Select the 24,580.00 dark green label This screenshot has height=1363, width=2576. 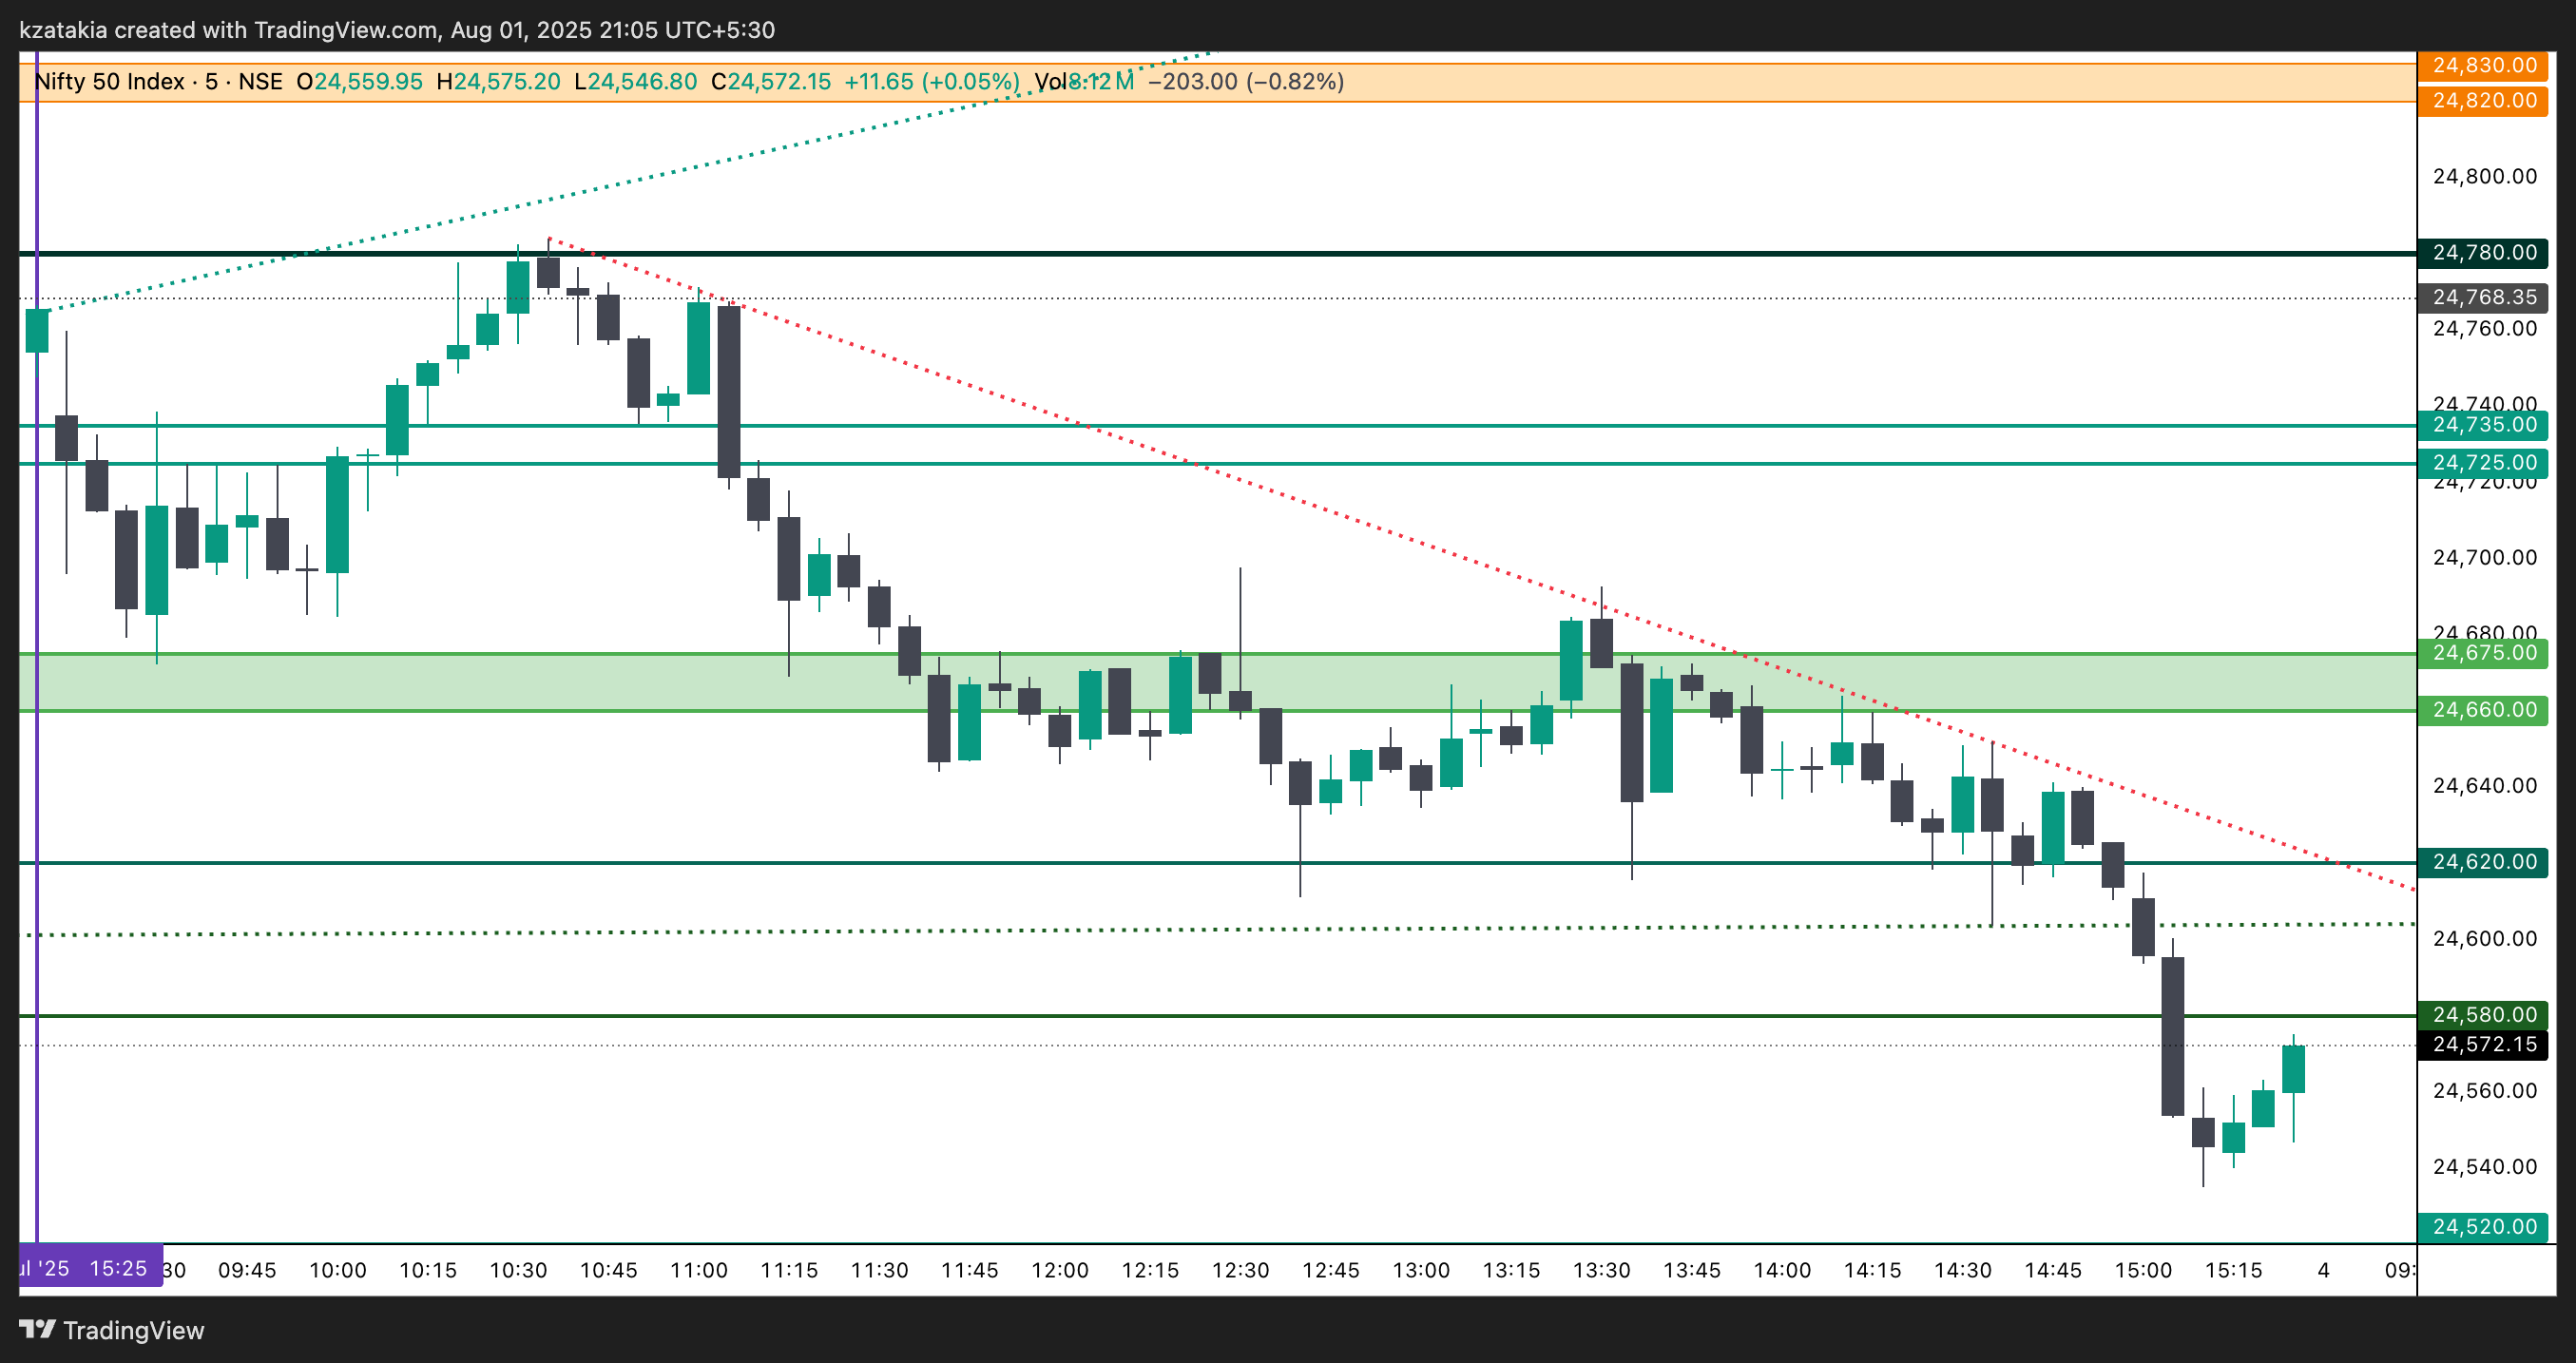(2484, 1015)
